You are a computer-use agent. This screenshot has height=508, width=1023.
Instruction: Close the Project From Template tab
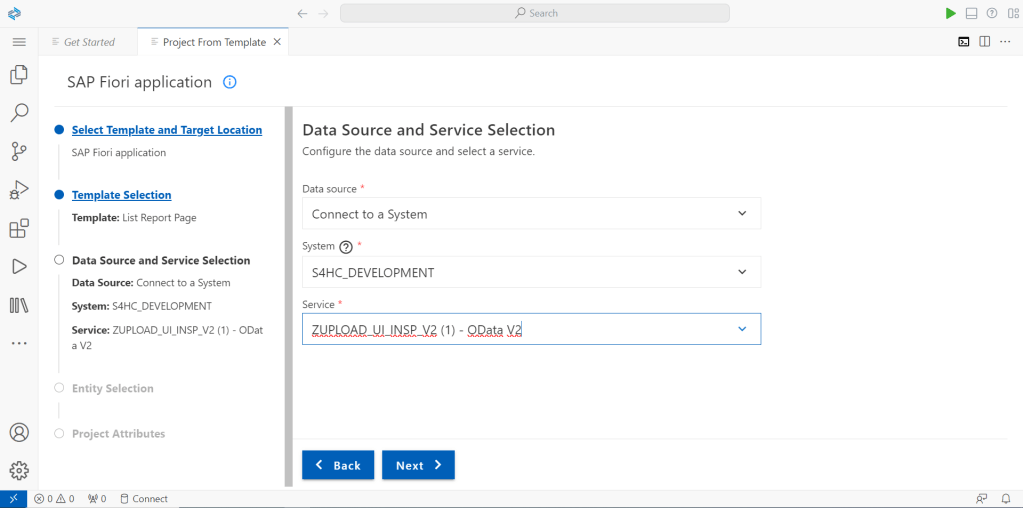[278, 42]
